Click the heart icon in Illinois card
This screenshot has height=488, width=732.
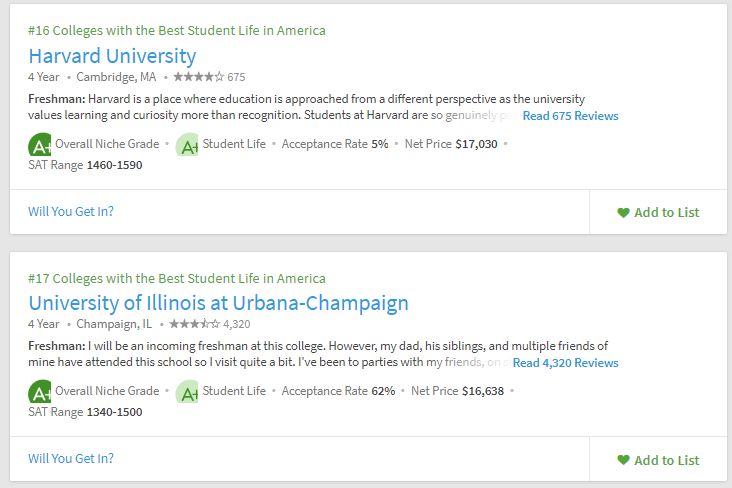point(623,460)
